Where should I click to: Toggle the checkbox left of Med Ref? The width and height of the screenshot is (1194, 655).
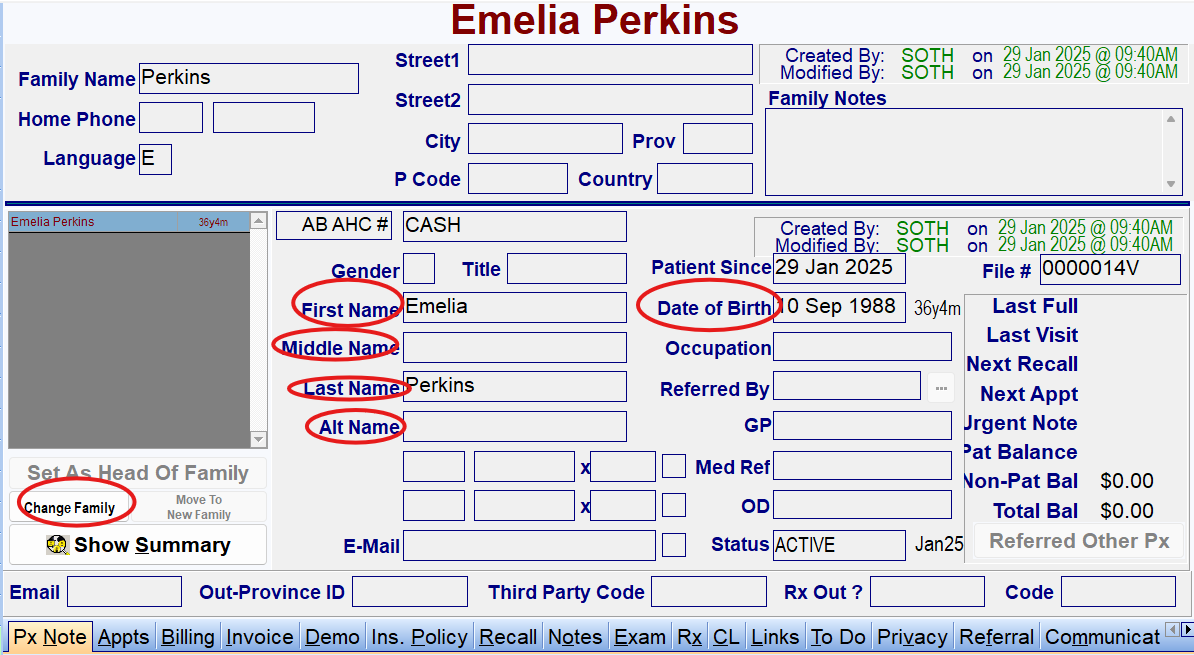point(674,466)
